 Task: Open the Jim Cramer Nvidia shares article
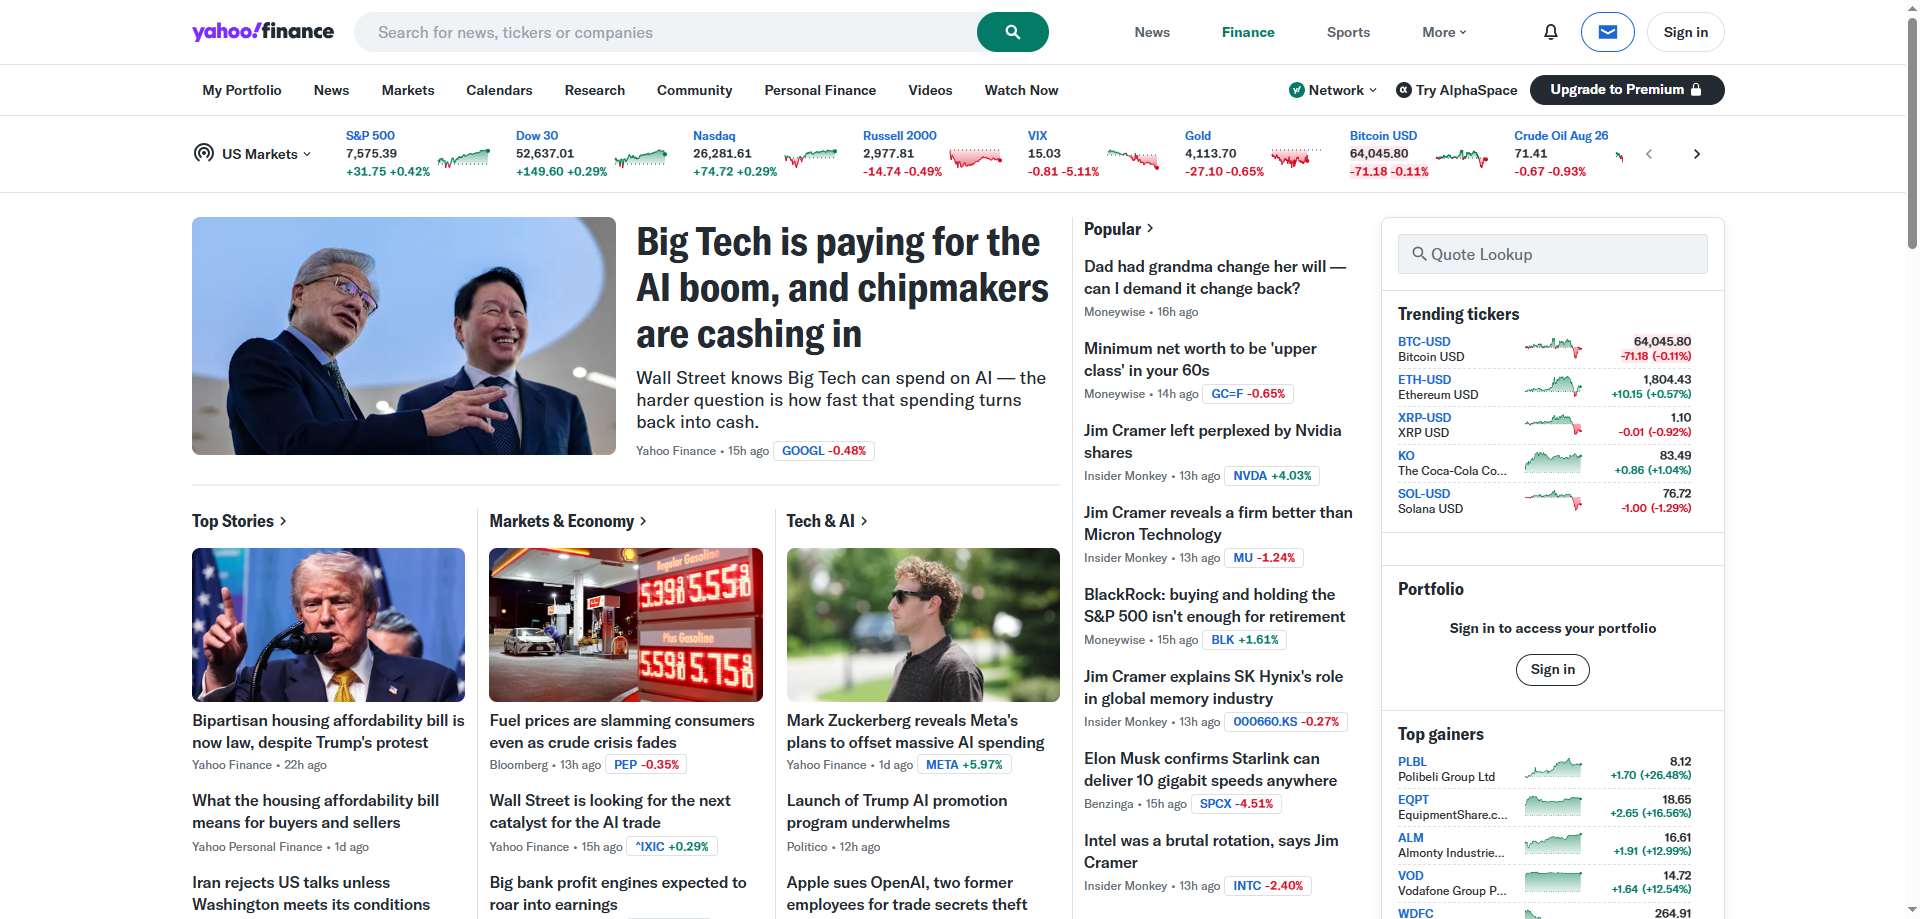click(x=1213, y=441)
